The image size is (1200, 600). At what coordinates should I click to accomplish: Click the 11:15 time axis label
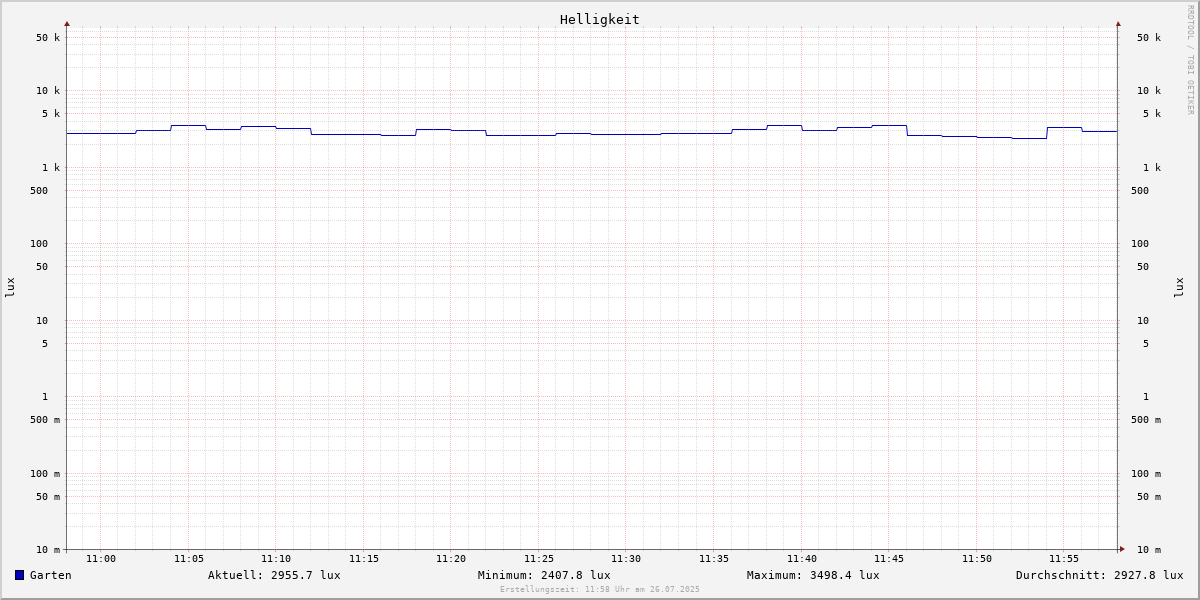(364, 559)
